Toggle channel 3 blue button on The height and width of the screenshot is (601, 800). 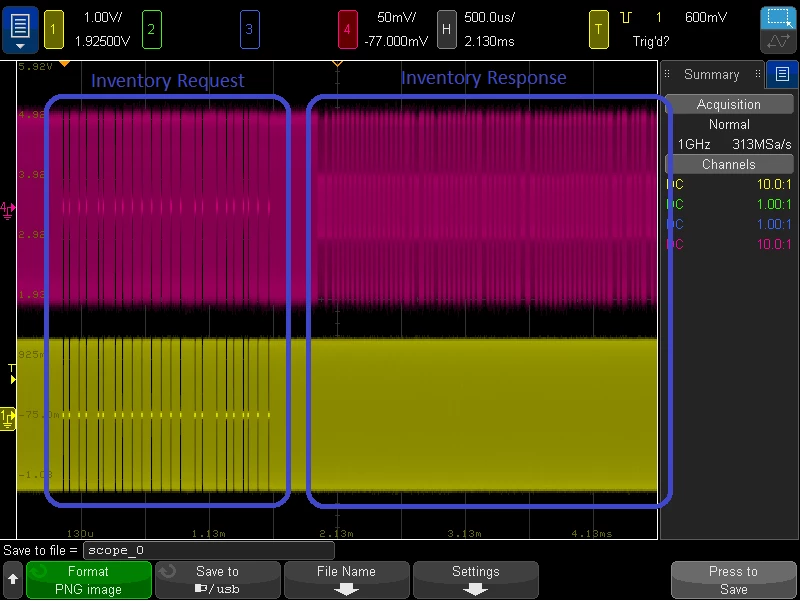coord(249,30)
